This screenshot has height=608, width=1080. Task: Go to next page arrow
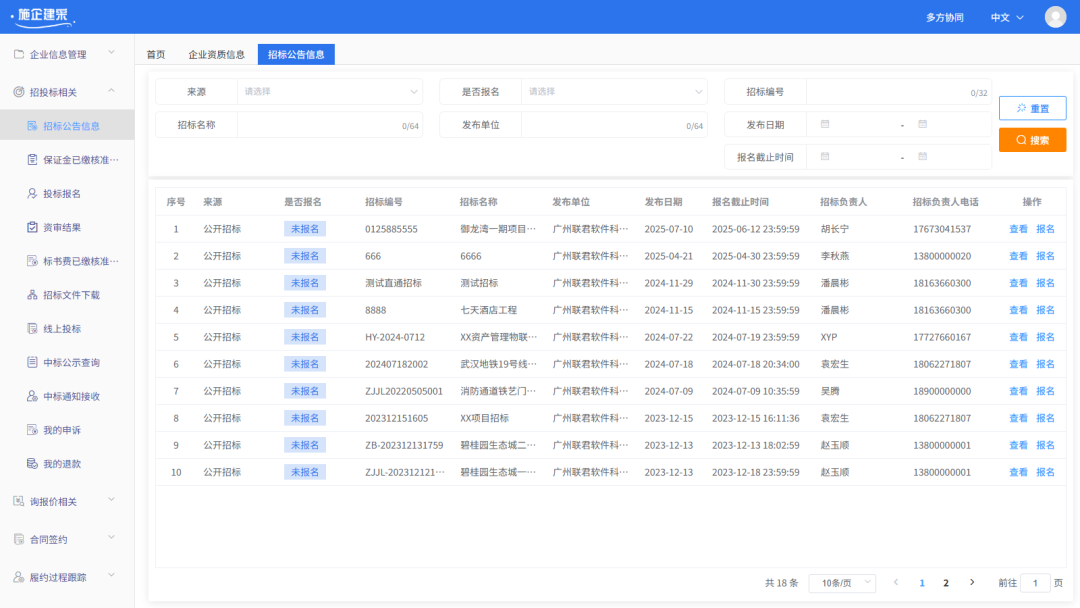(972, 583)
